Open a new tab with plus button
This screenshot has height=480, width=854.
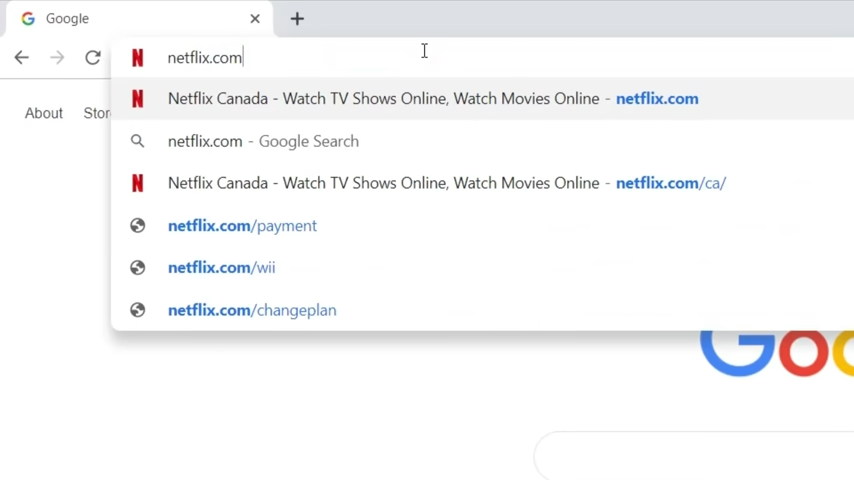297,19
